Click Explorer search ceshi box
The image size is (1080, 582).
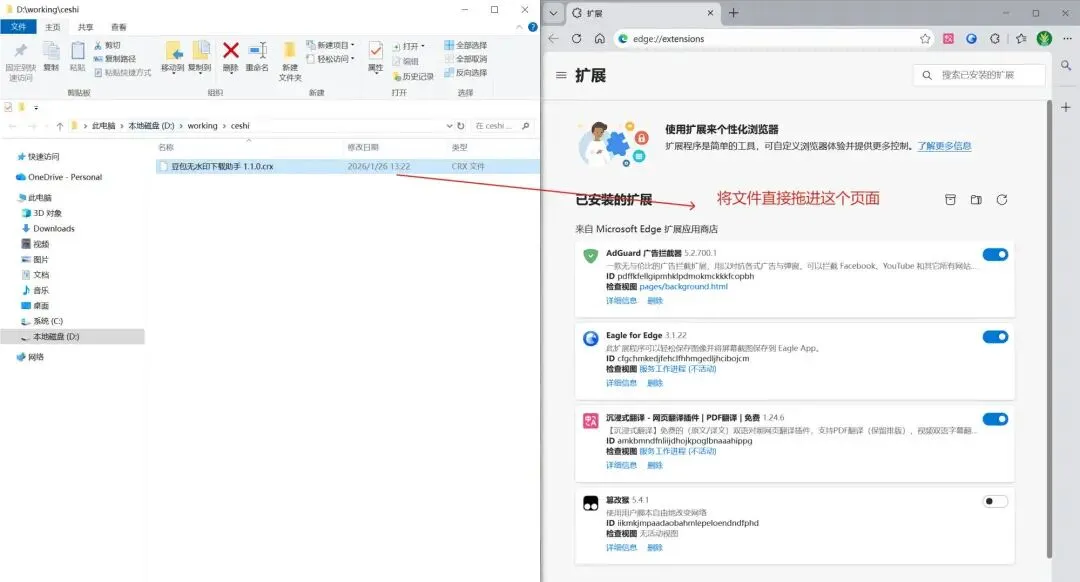click(501, 126)
